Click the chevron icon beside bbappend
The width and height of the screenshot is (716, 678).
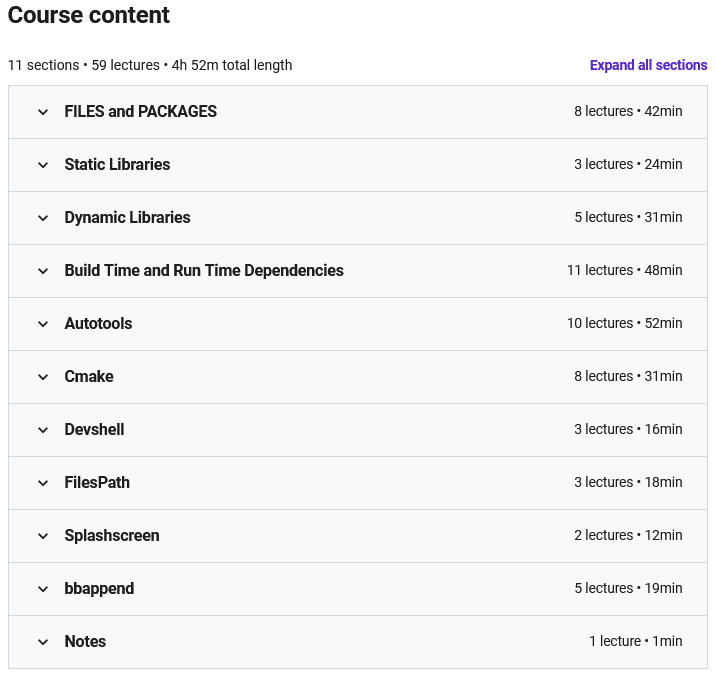[x=43, y=589]
